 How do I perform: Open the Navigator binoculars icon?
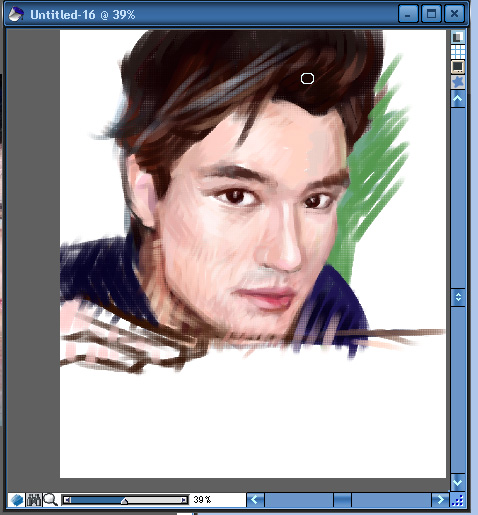pos(34,500)
